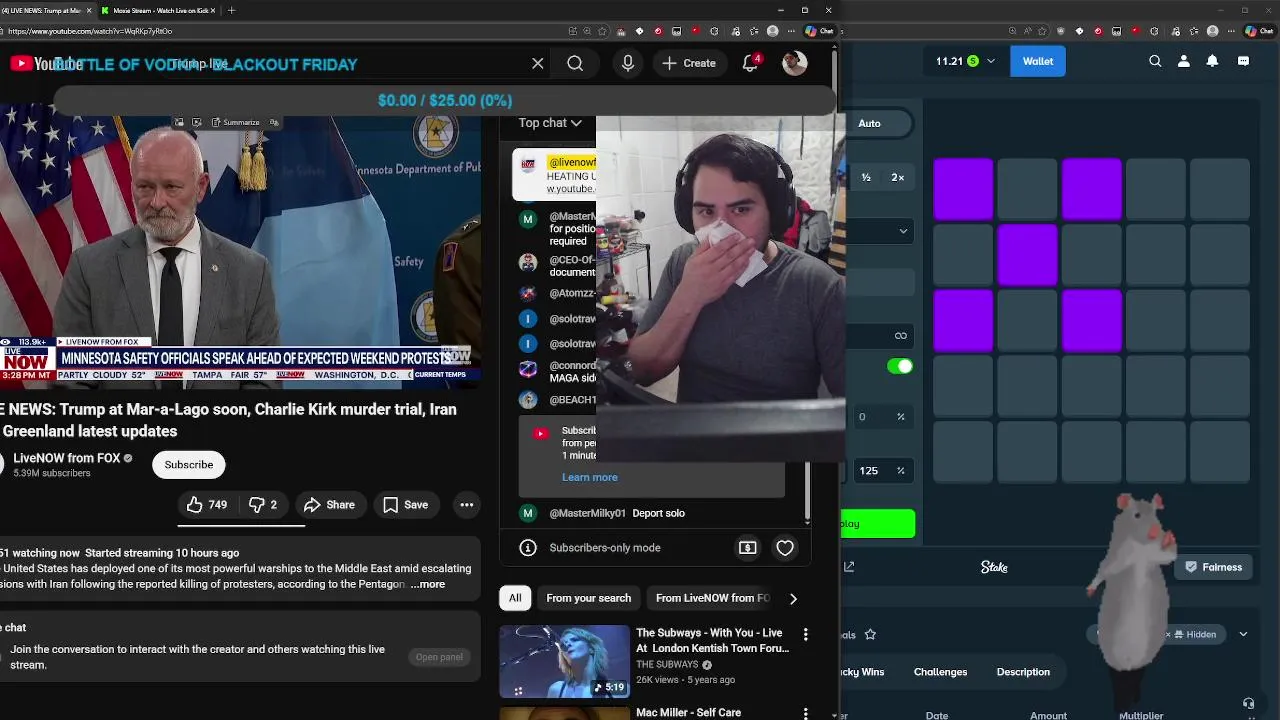Image resolution: width=1280 pixels, height=720 pixels.
Task: Collapse the game info chevron
Action: point(1243,634)
